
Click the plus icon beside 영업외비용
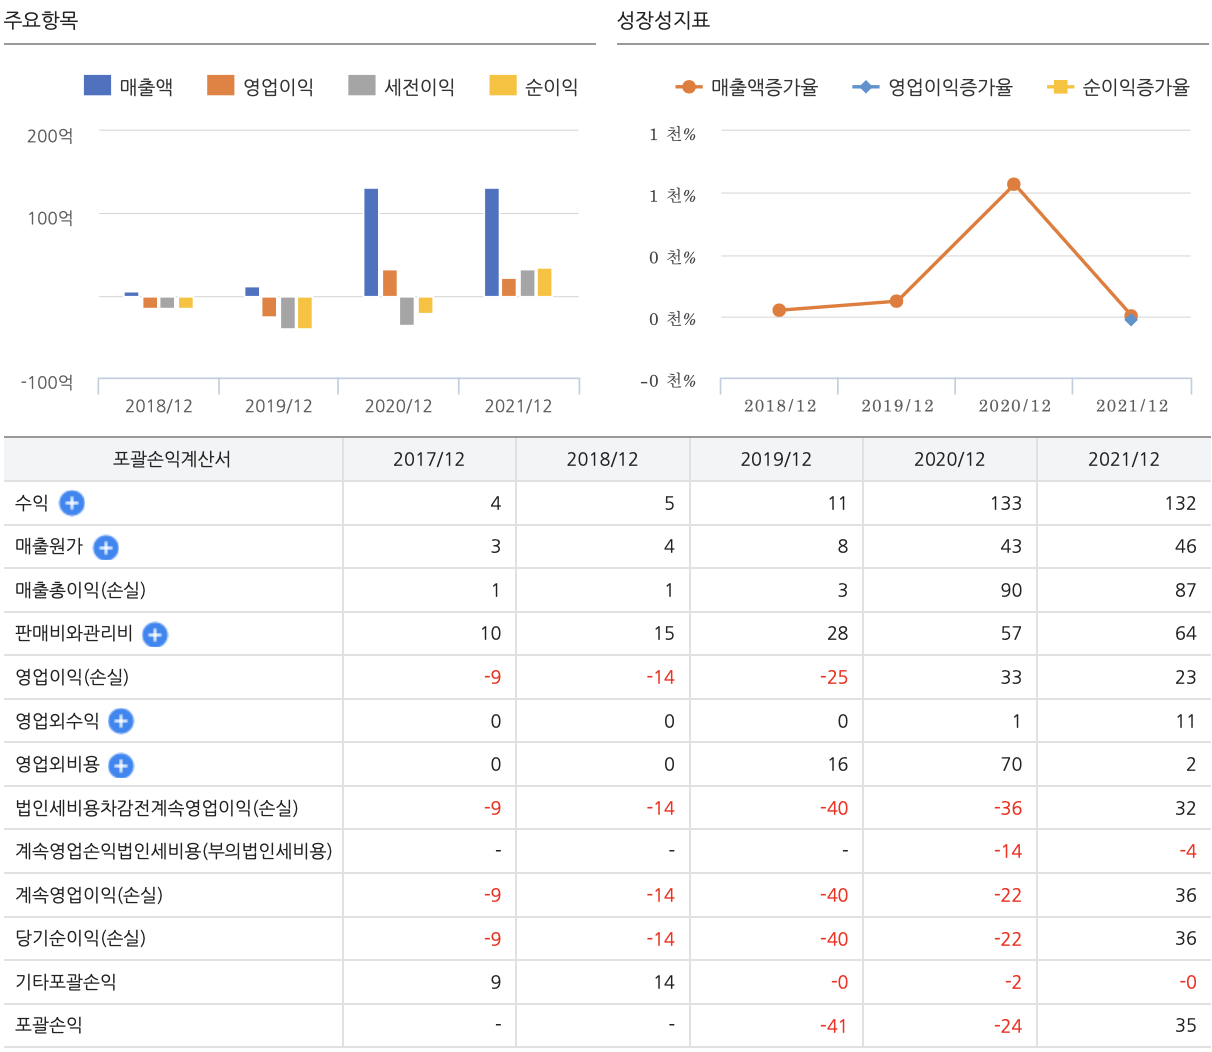pos(119,765)
